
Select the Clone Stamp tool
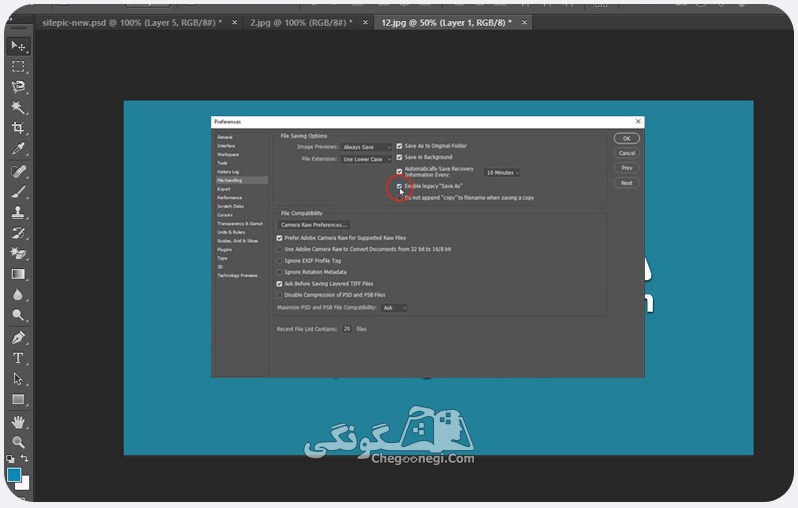[x=18, y=212]
